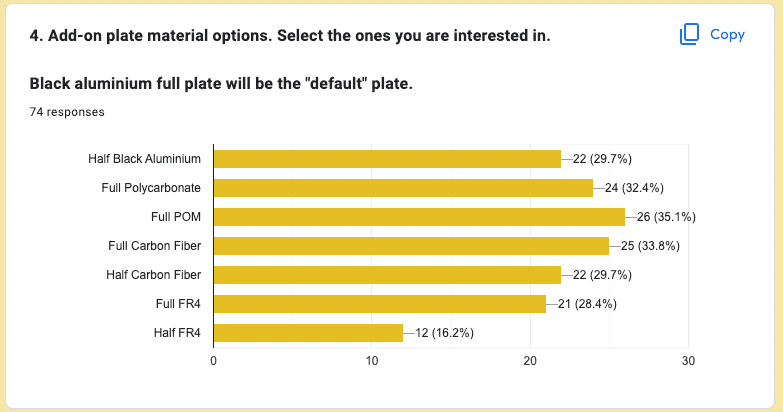Click the question 4 title text
This screenshot has height=412, width=783.
tap(290, 36)
